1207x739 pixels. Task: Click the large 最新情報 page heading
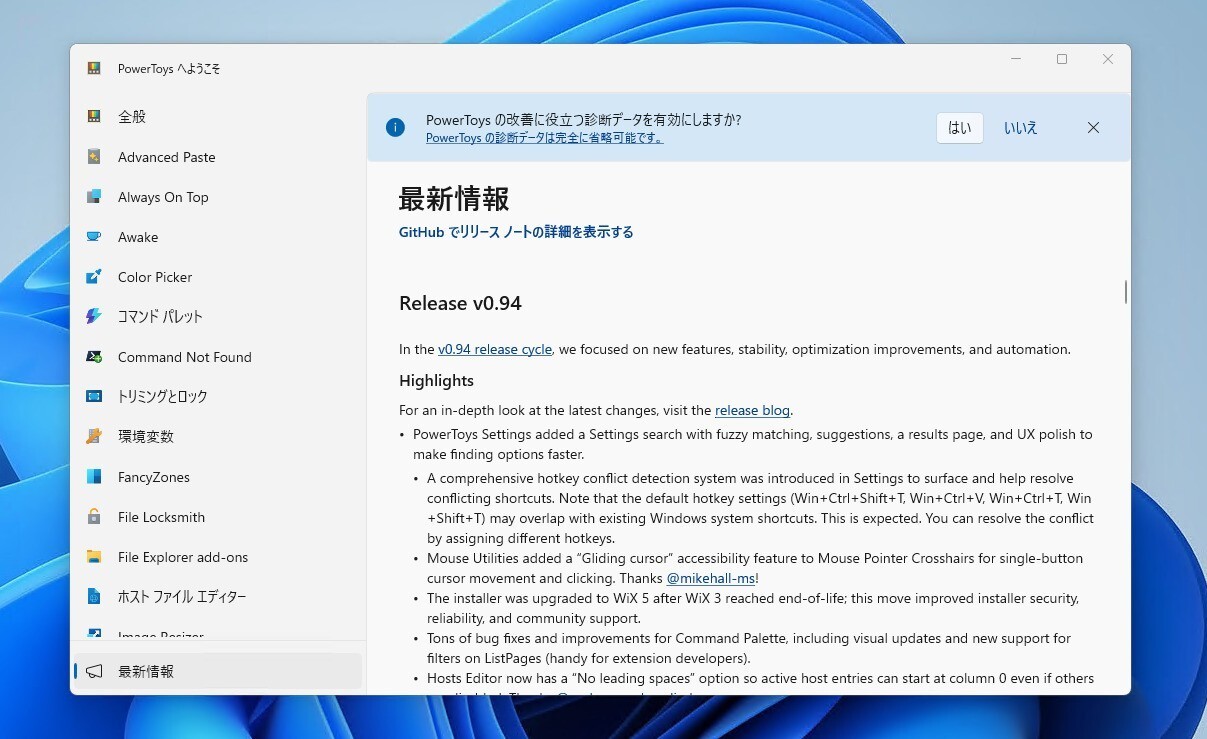pos(454,199)
